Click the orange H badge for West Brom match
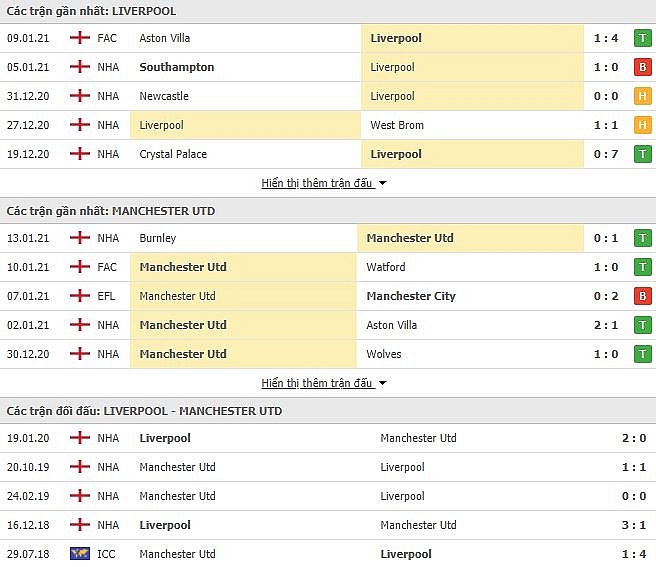Image resolution: width=656 pixels, height=567 pixels. (x=643, y=125)
